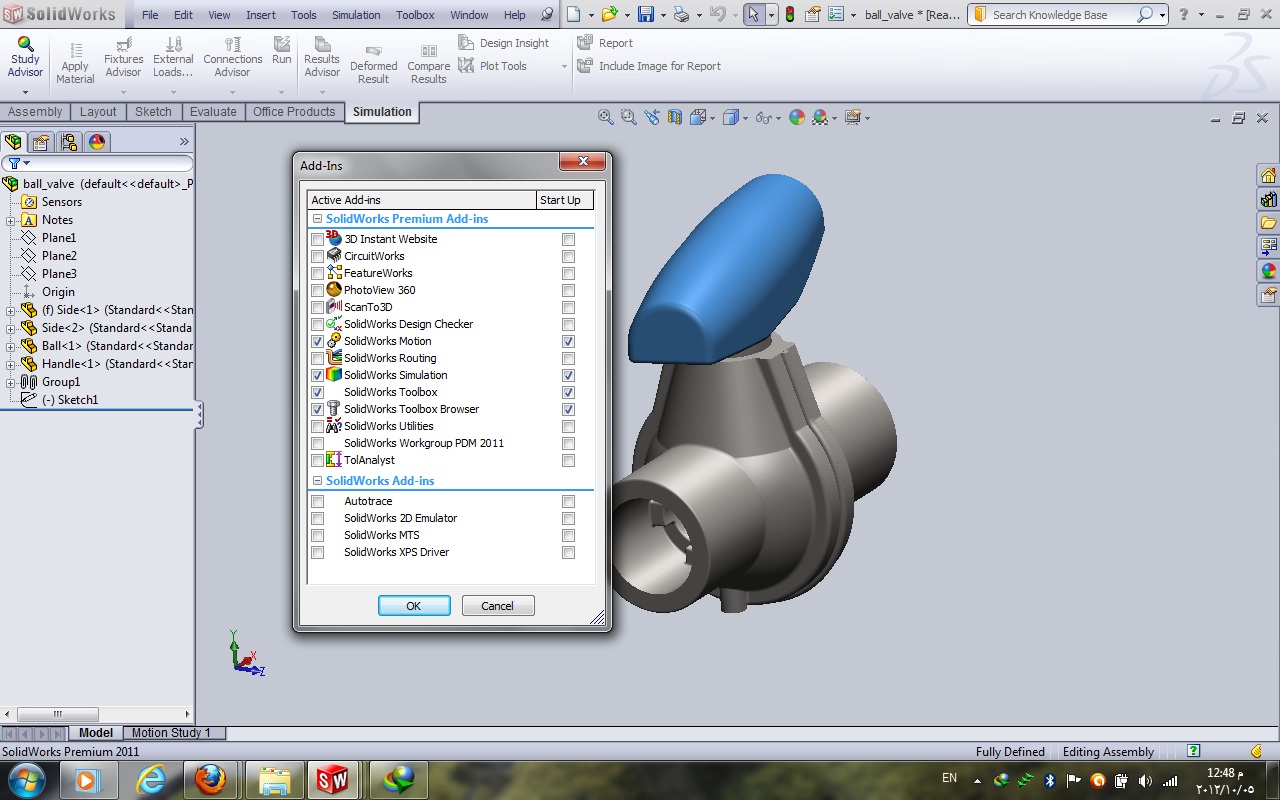Click OK in the Add-Ins dialog

click(414, 606)
